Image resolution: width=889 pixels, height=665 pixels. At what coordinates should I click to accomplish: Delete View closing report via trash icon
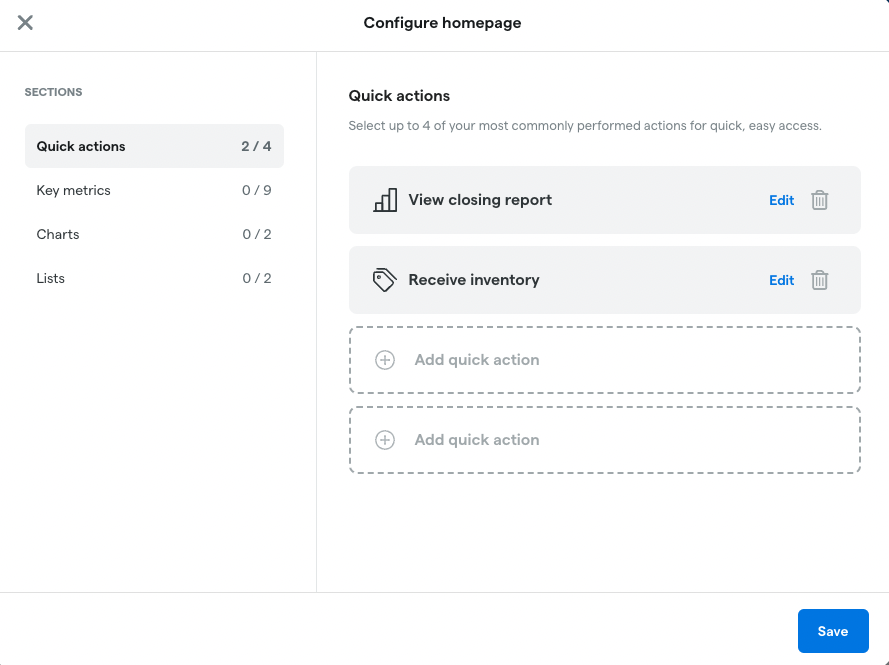819,200
